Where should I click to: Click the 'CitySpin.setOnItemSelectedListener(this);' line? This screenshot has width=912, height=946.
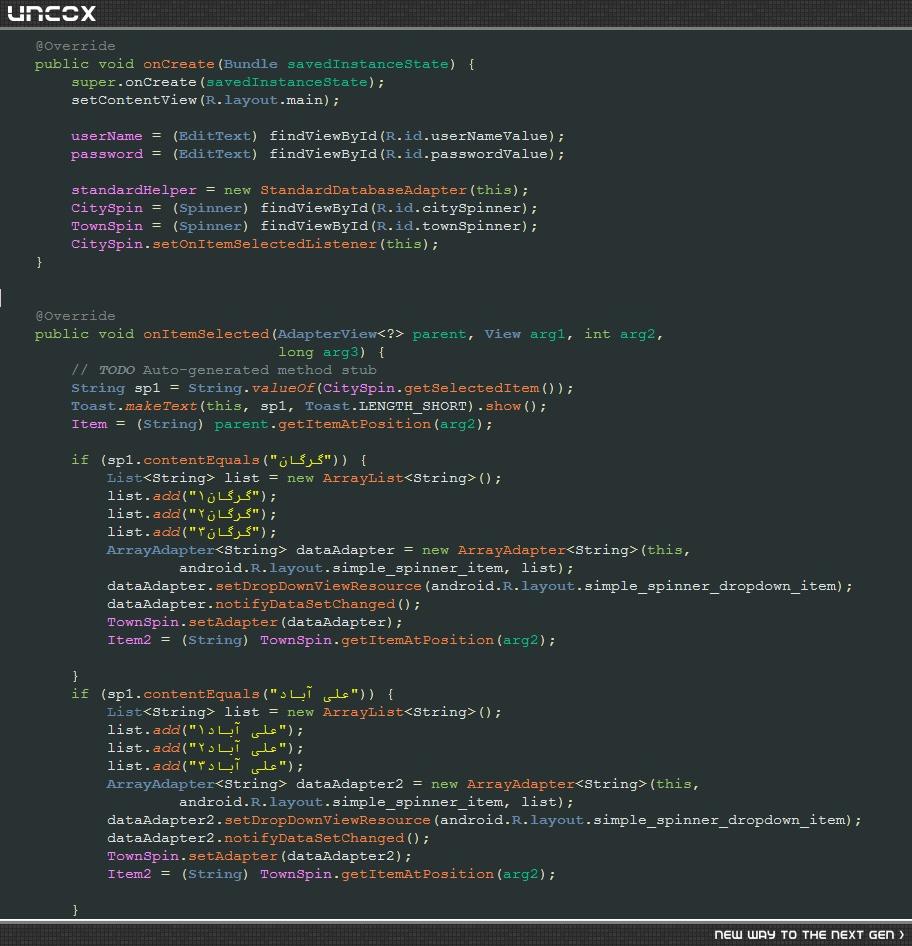[255, 244]
